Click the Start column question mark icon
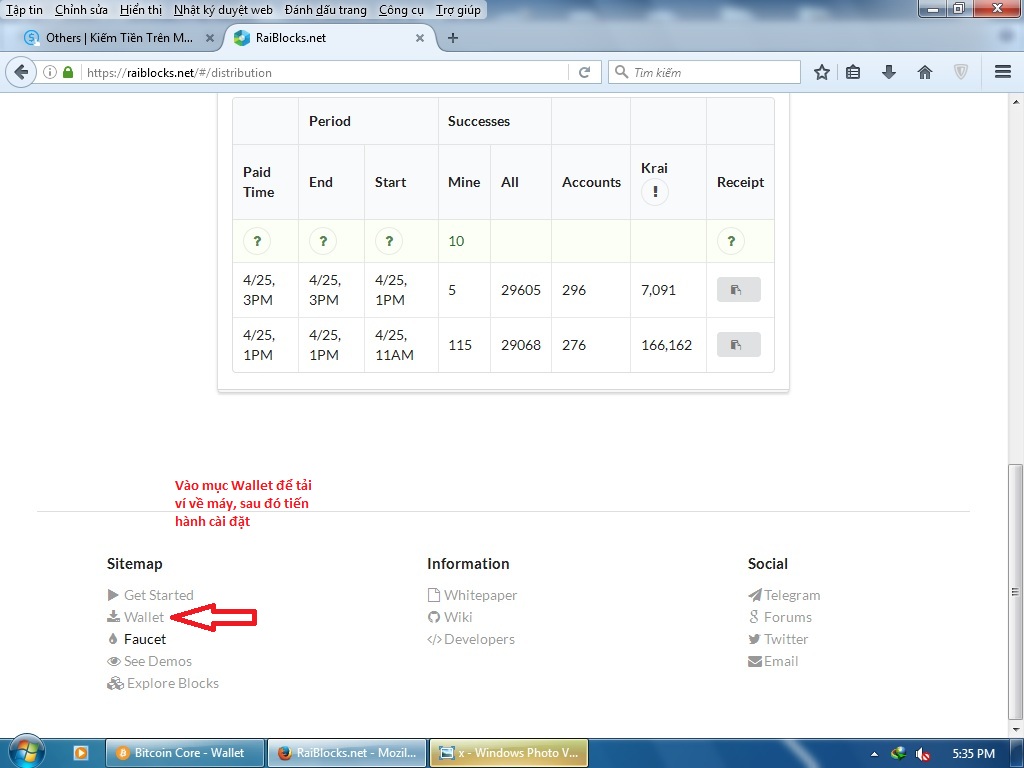This screenshot has height=768, width=1024. [x=389, y=241]
